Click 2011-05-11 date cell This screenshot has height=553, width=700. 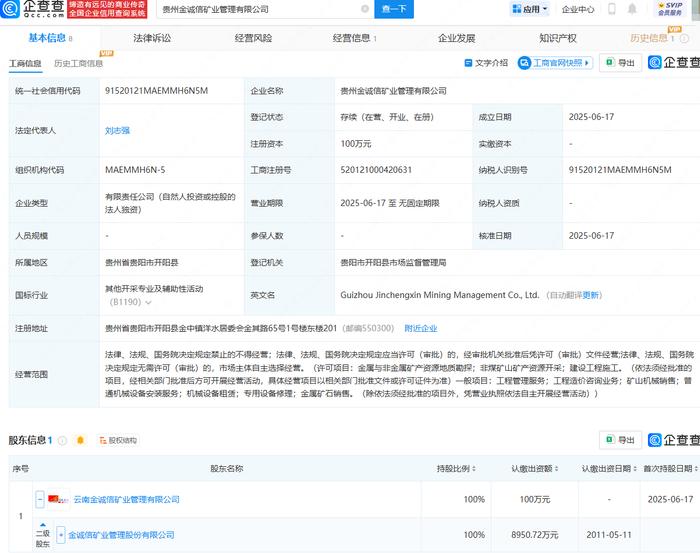609,535
